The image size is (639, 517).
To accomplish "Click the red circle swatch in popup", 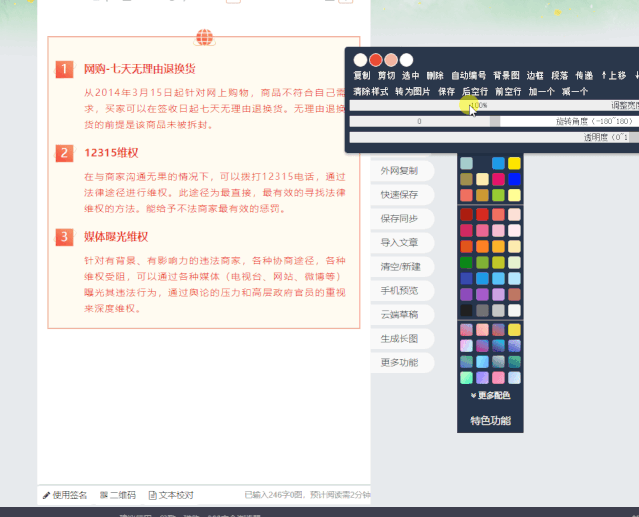I will pyautogui.click(x=376, y=60).
